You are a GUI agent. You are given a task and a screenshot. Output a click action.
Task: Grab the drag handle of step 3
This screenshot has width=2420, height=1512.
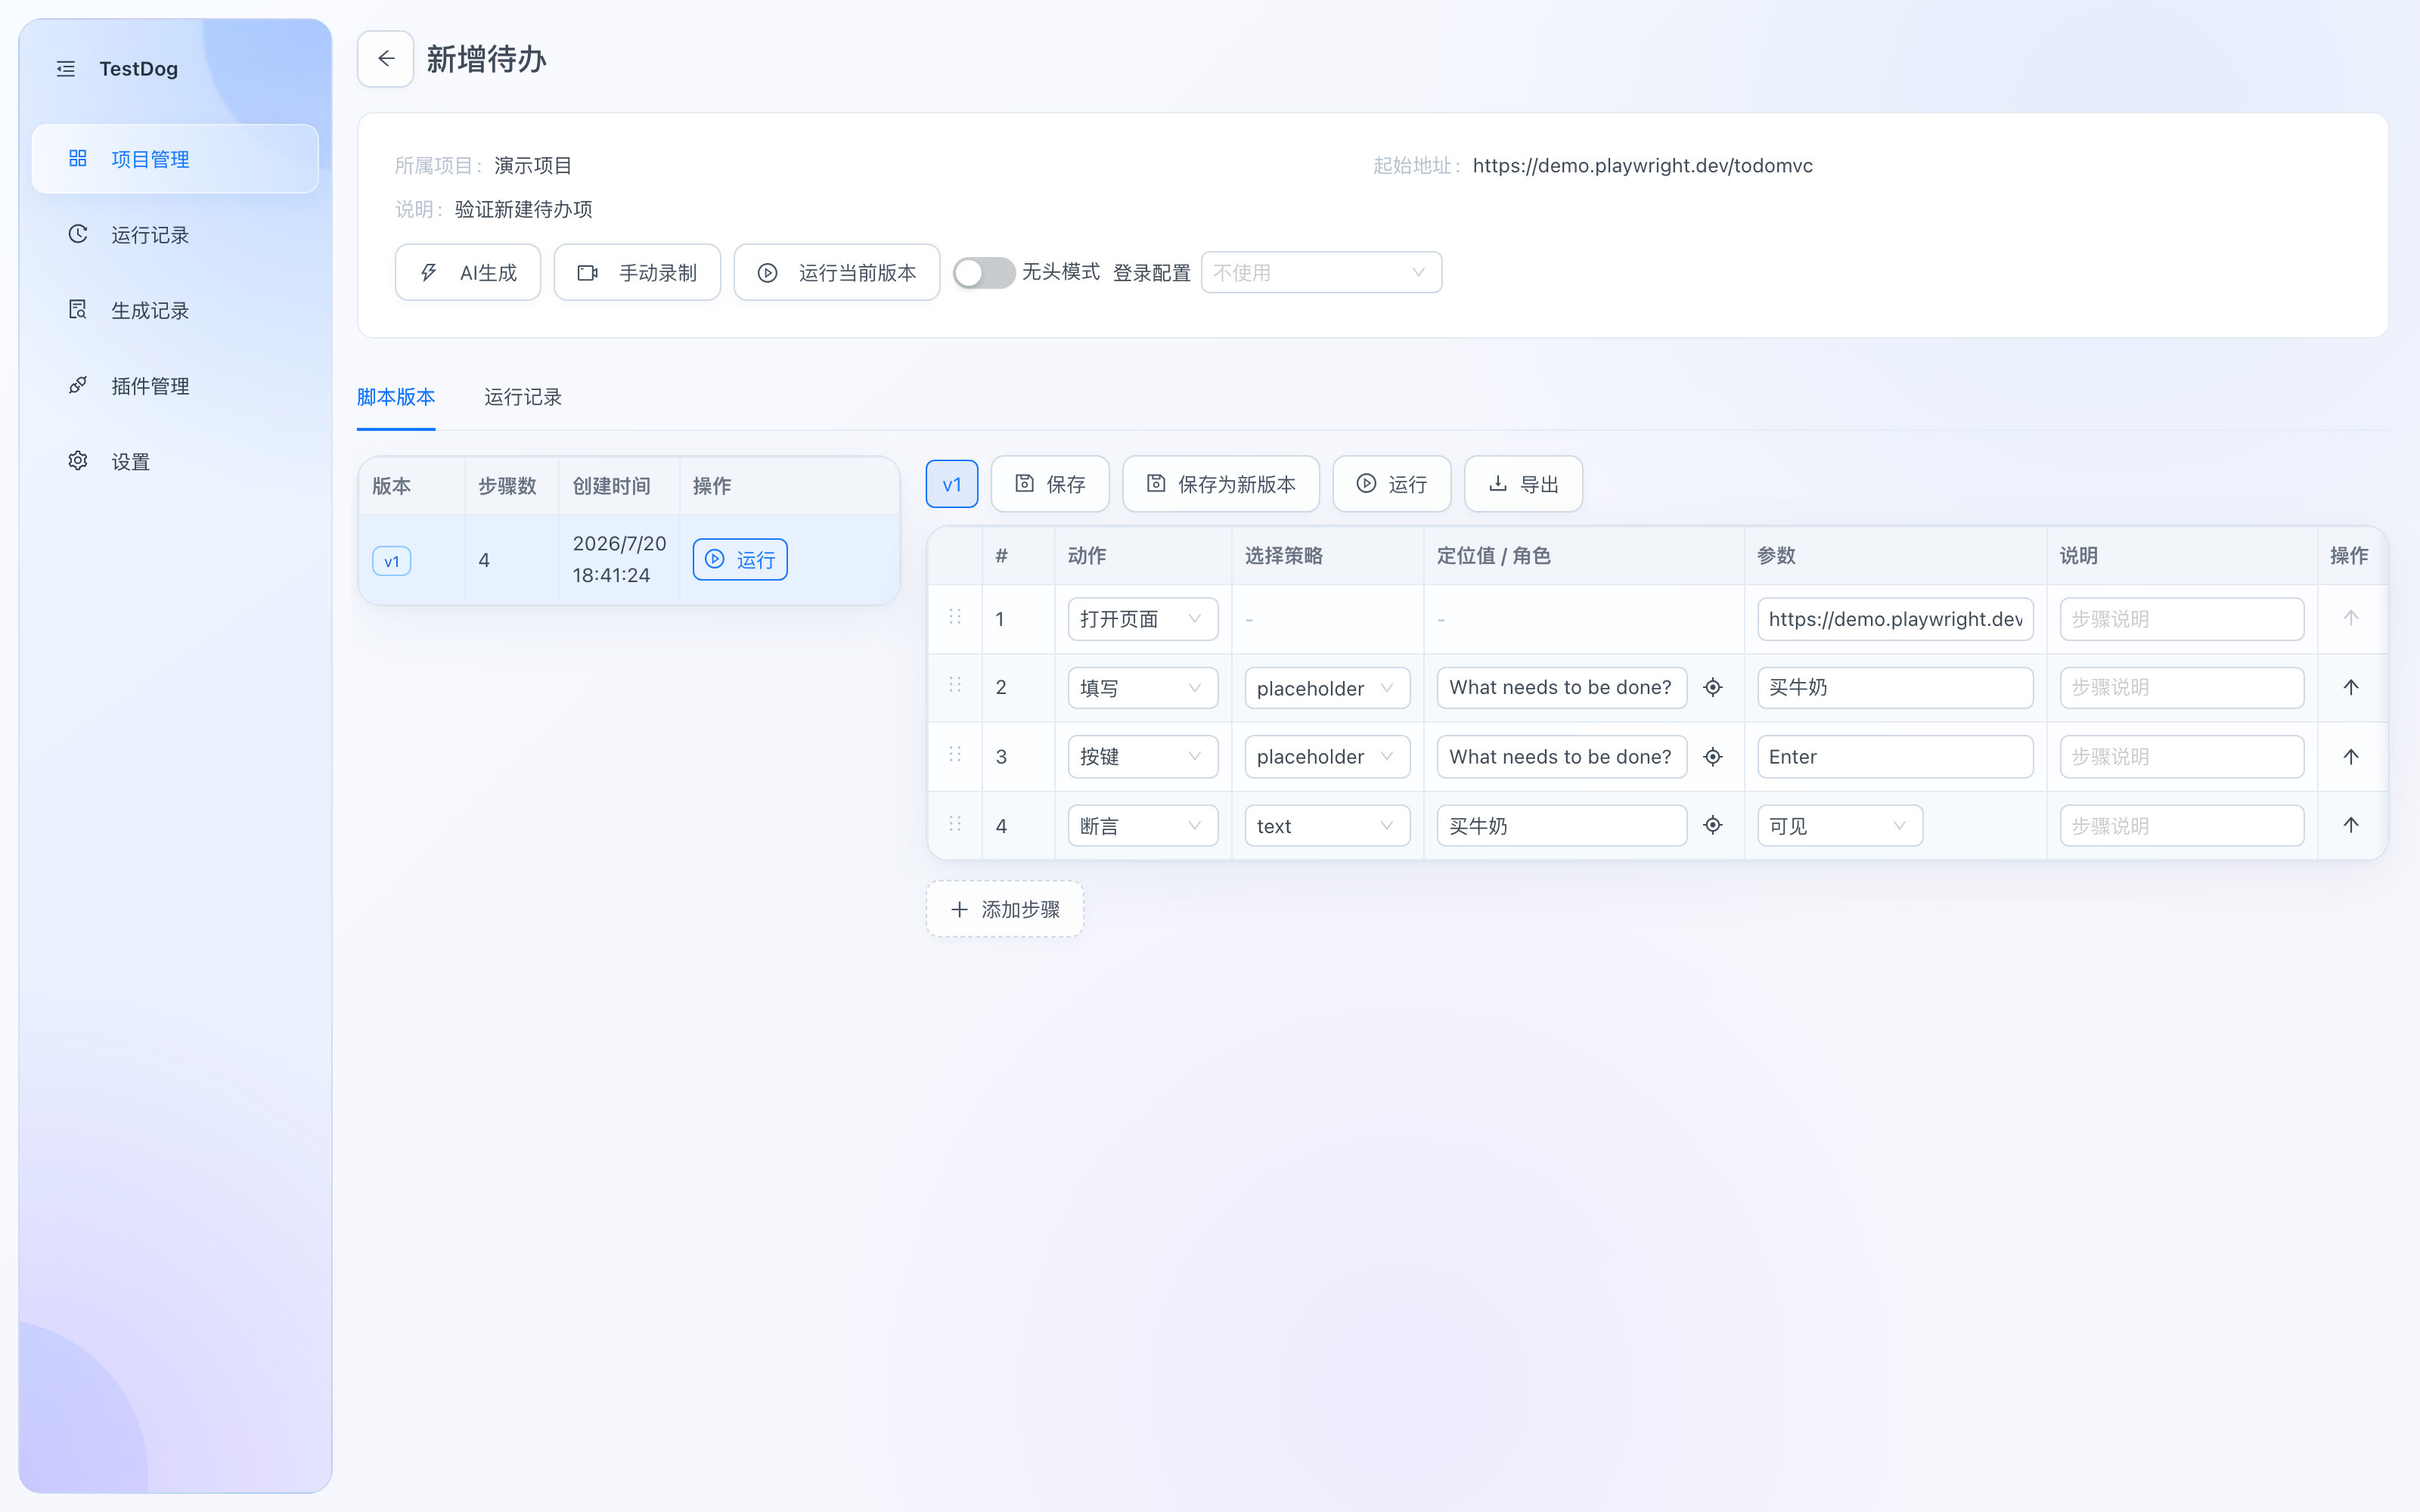(x=955, y=755)
